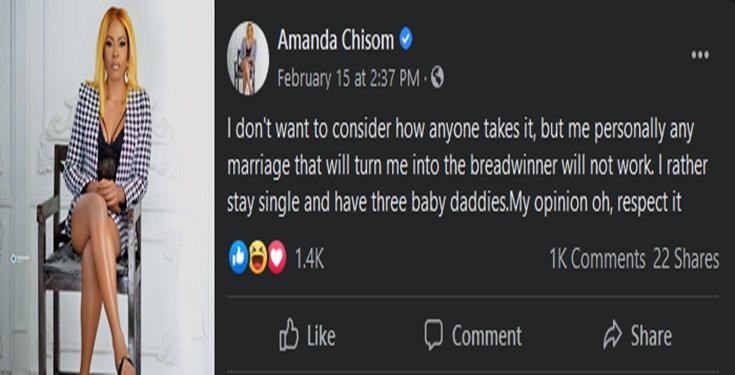The image size is (735, 375).
Task: Open the round profile avatar thumbnail
Action: coord(248,57)
